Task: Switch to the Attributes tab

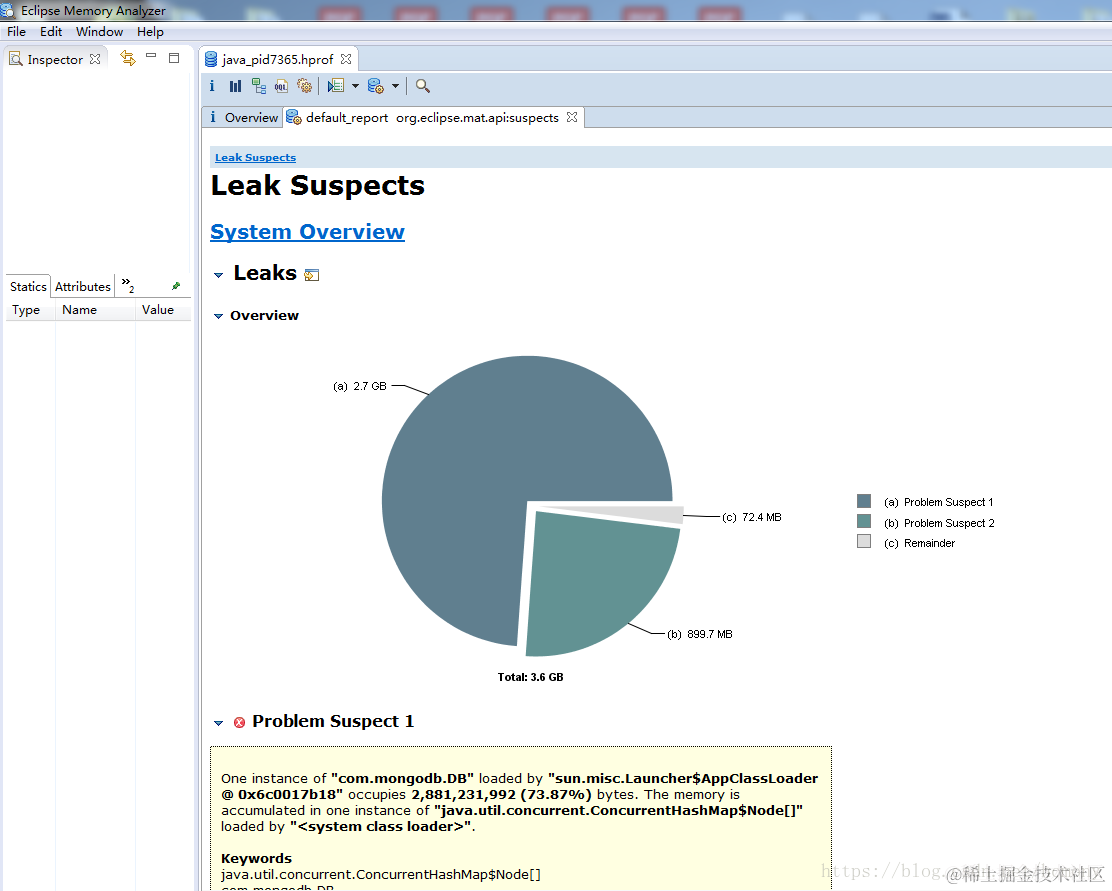Action: click(83, 287)
